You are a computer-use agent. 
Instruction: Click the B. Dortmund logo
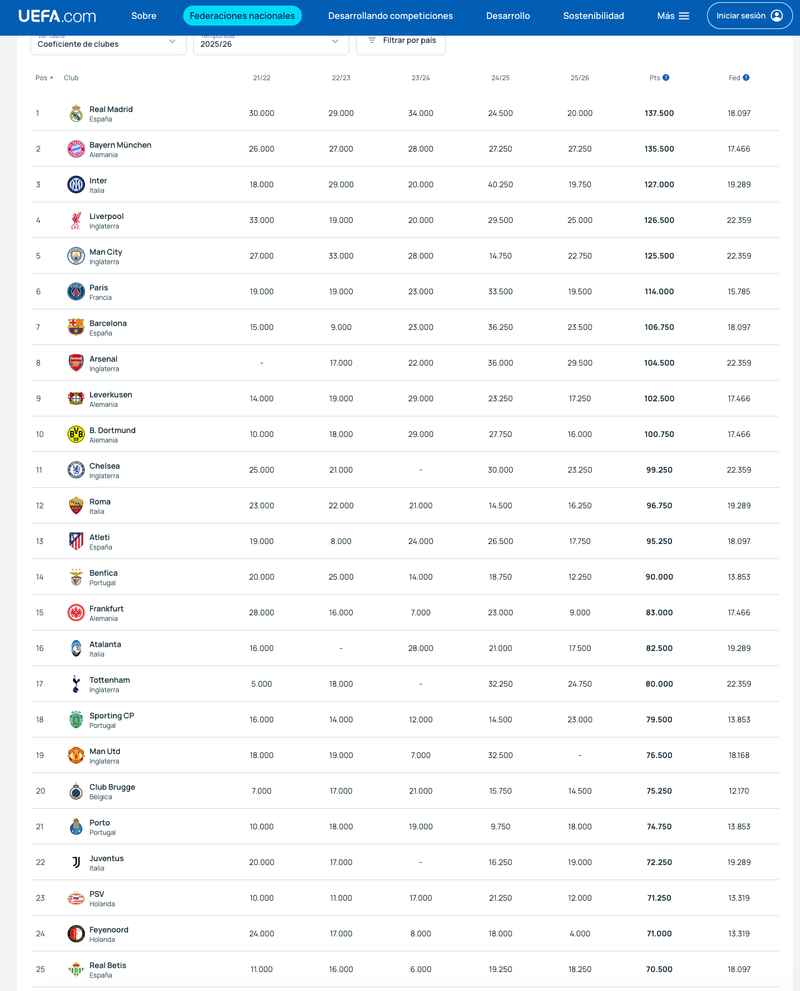[x=76, y=434]
